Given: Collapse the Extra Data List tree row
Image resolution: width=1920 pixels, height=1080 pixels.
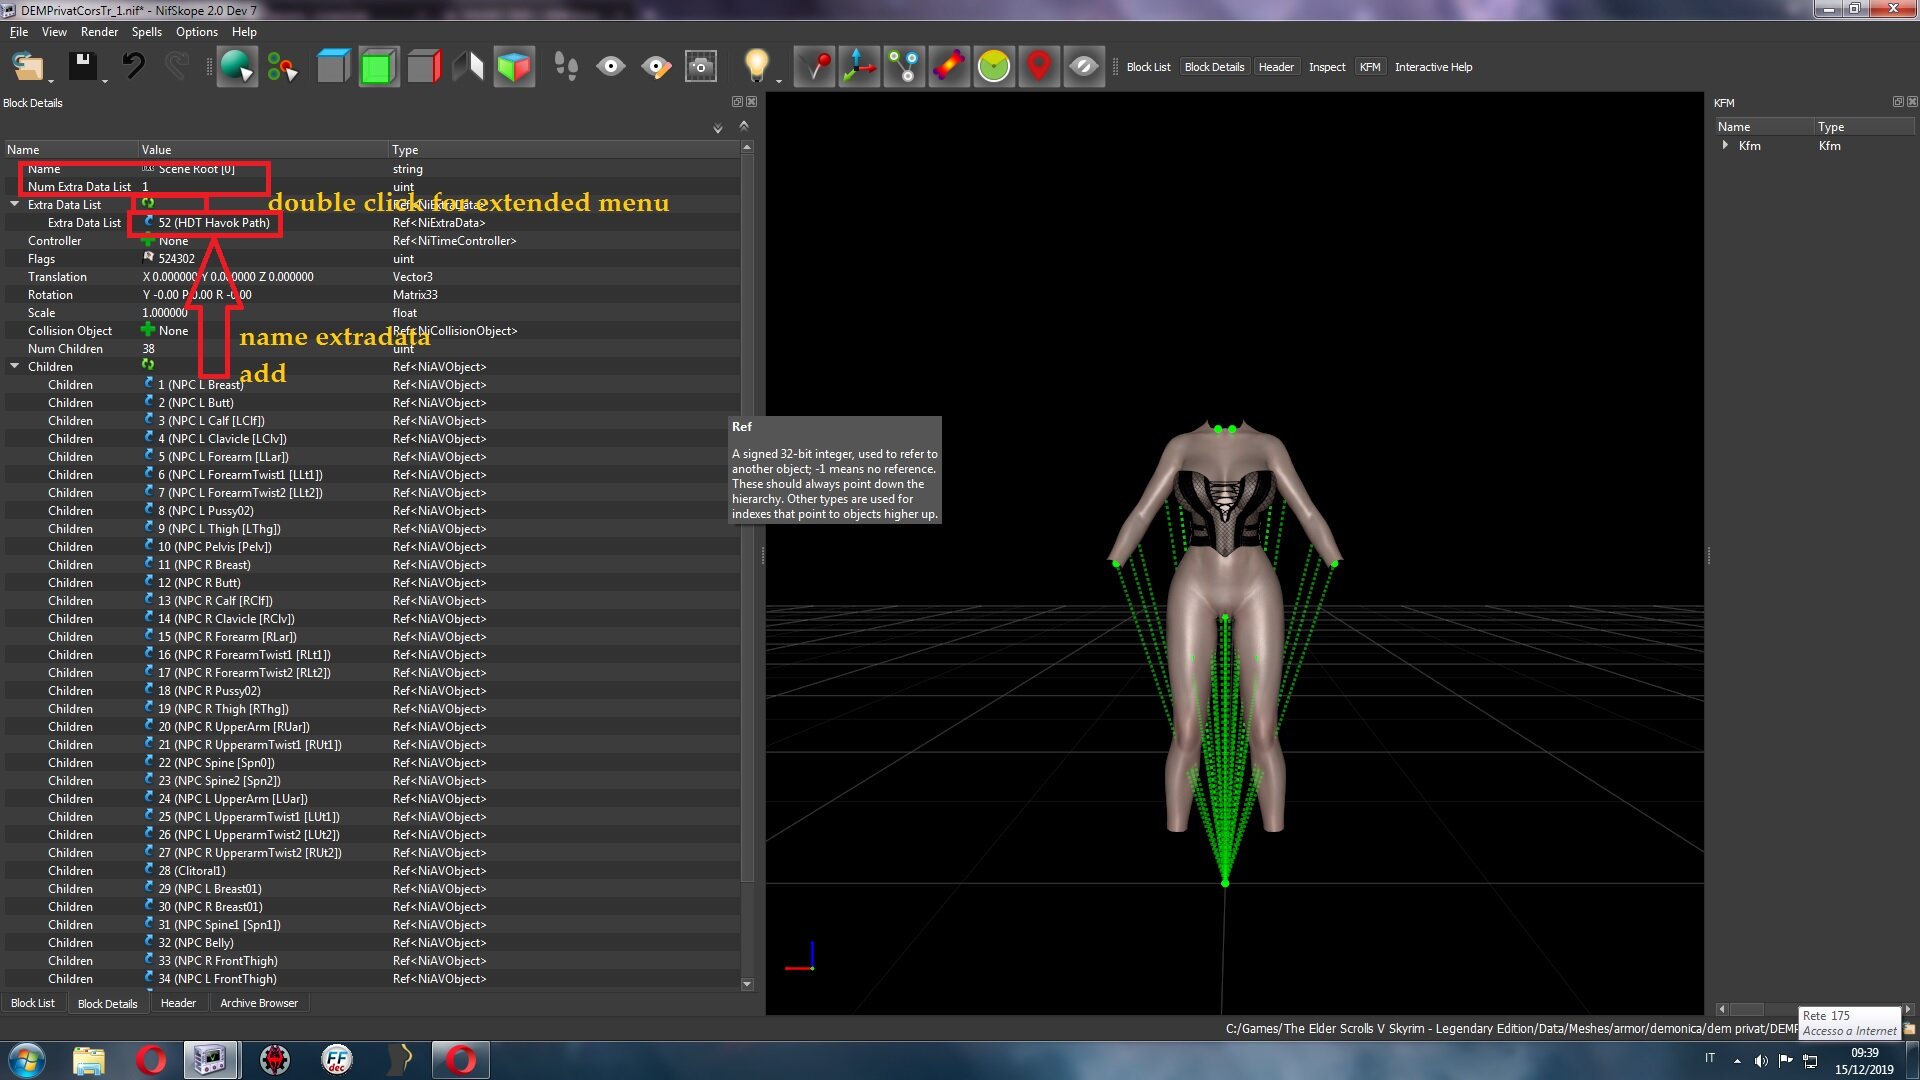Looking at the screenshot, I should click(15, 204).
